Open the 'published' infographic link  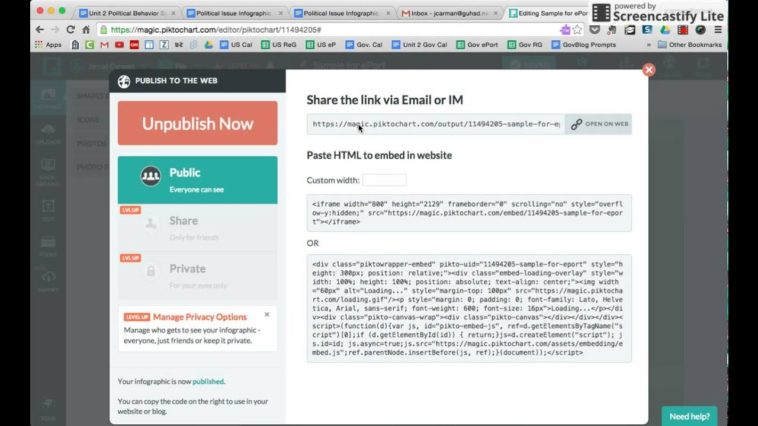tap(208, 381)
